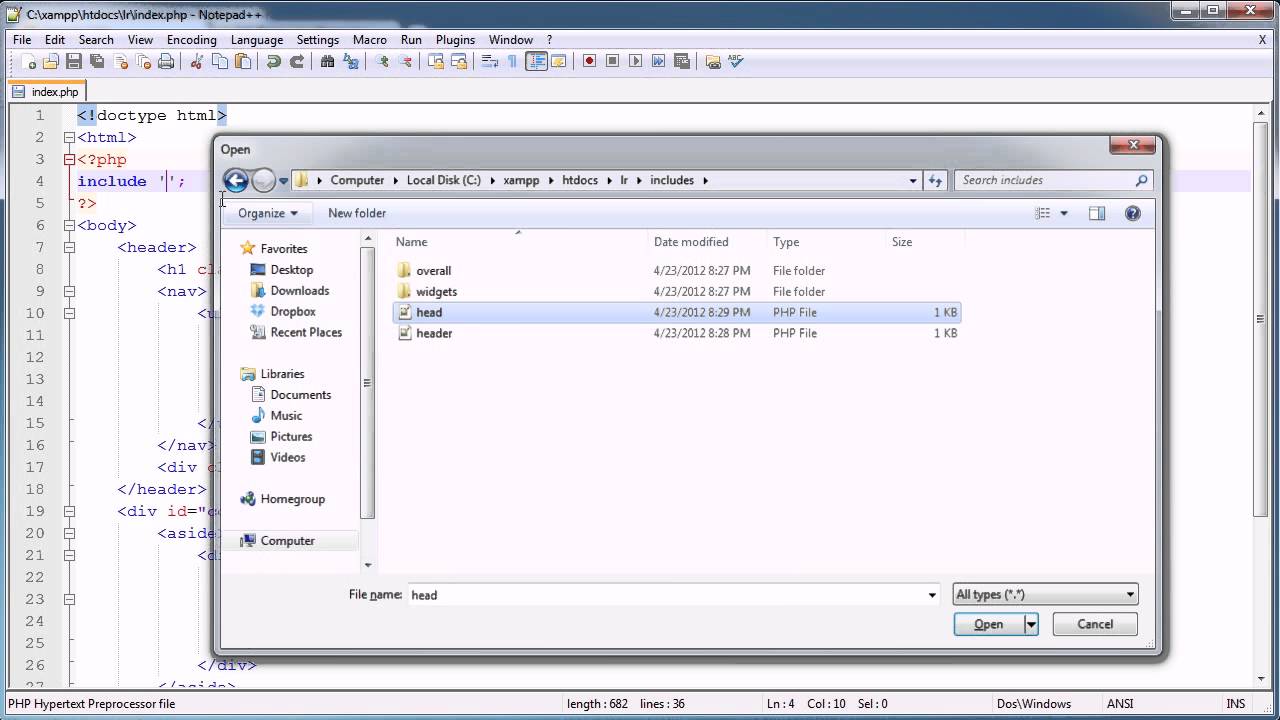Click the New folder button
Screen dimensions: 1280x720
tap(357, 213)
